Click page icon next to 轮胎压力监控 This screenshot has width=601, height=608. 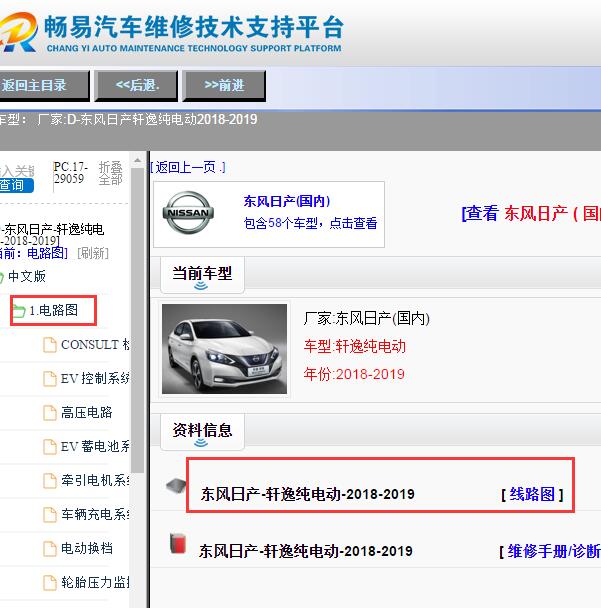pos(50,582)
